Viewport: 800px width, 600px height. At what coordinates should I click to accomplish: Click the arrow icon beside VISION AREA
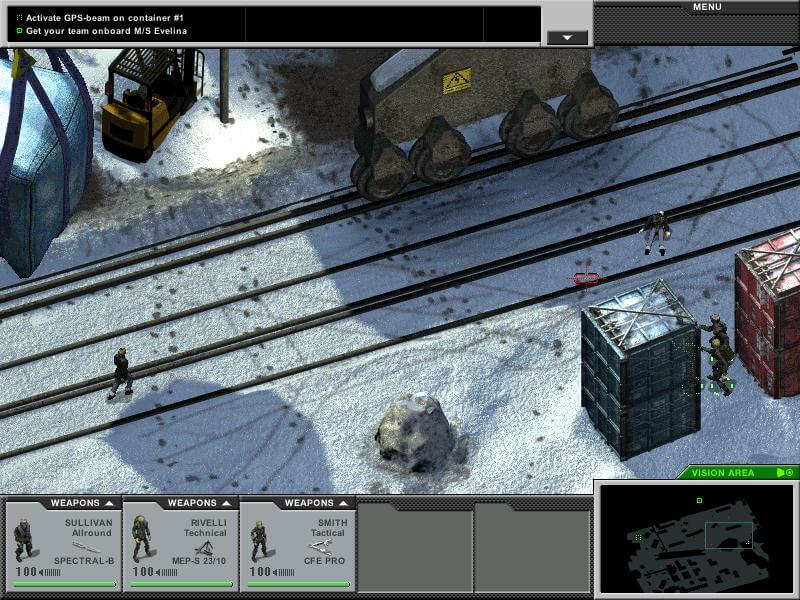pyautogui.click(x=780, y=473)
